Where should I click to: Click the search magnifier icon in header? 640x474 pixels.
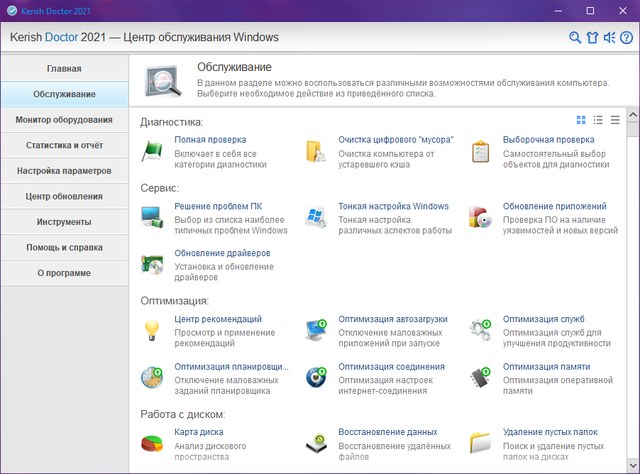(575, 38)
